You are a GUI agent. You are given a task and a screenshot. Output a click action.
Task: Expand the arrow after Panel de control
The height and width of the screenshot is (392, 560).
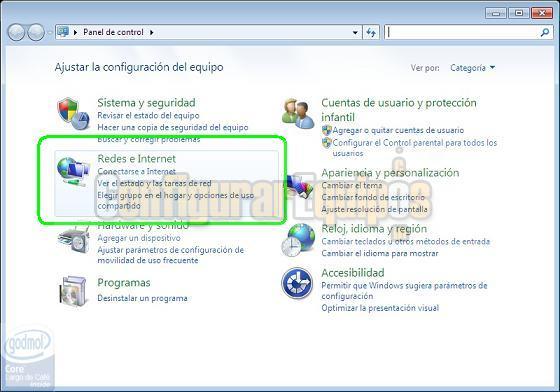(x=152, y=32)
